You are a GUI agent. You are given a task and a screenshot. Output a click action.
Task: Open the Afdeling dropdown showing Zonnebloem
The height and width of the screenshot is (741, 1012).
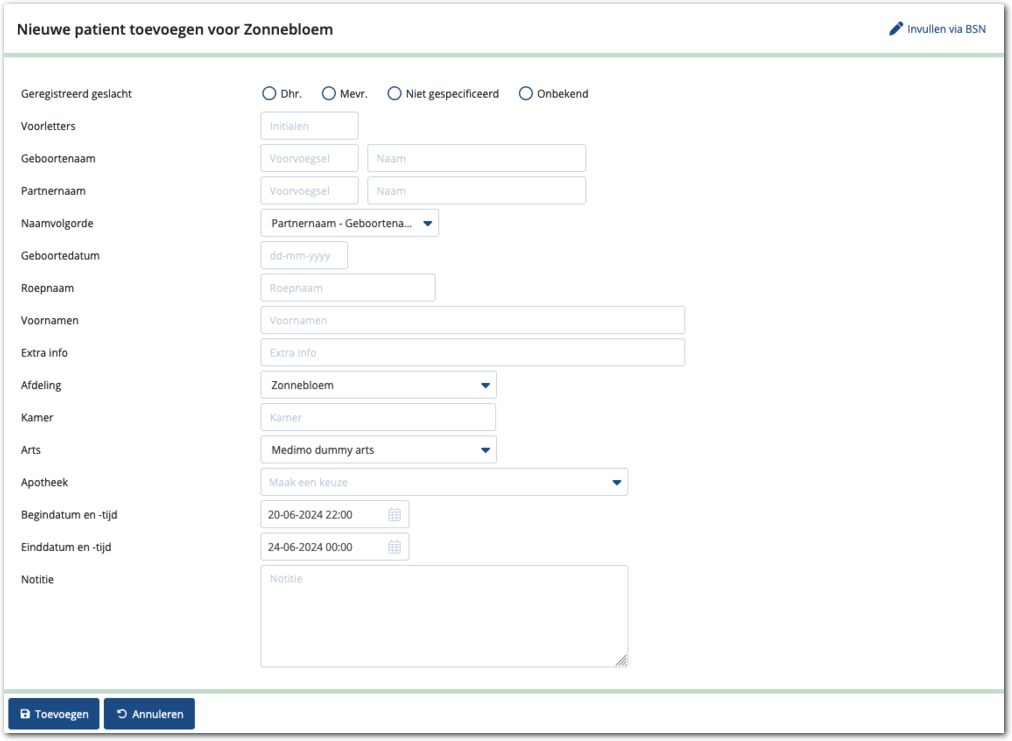pyautogui.click(x=378, y=385)
